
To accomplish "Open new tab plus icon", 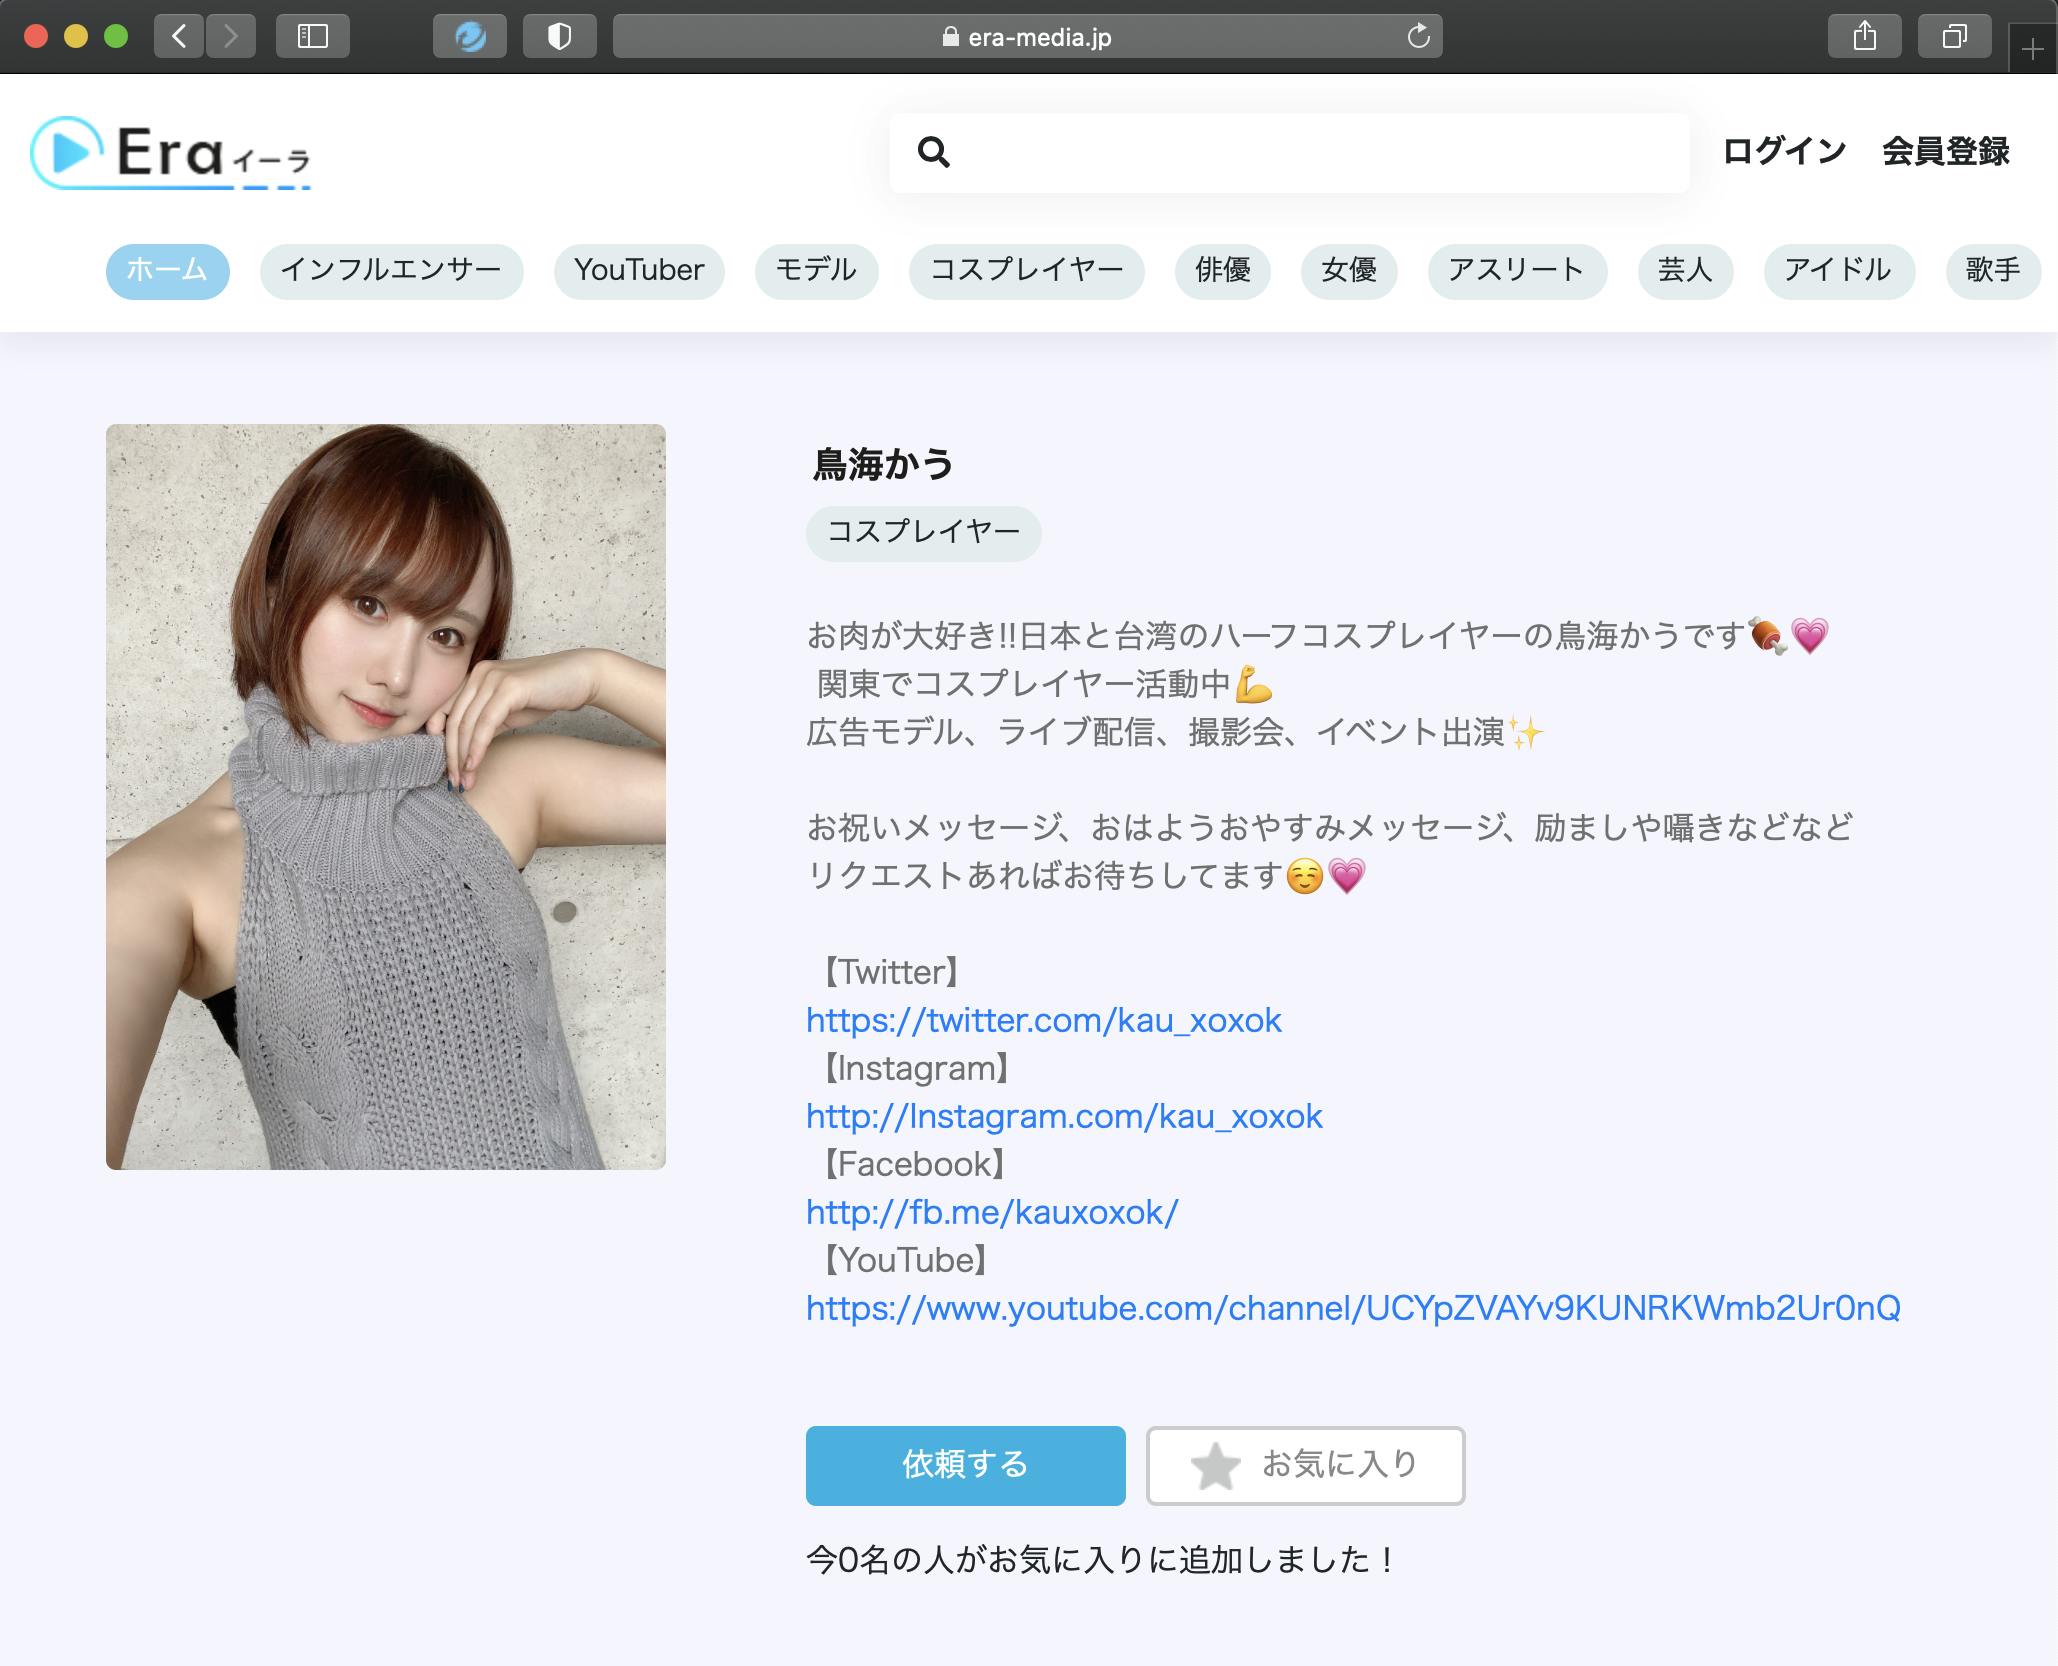I will point(2032,50).
